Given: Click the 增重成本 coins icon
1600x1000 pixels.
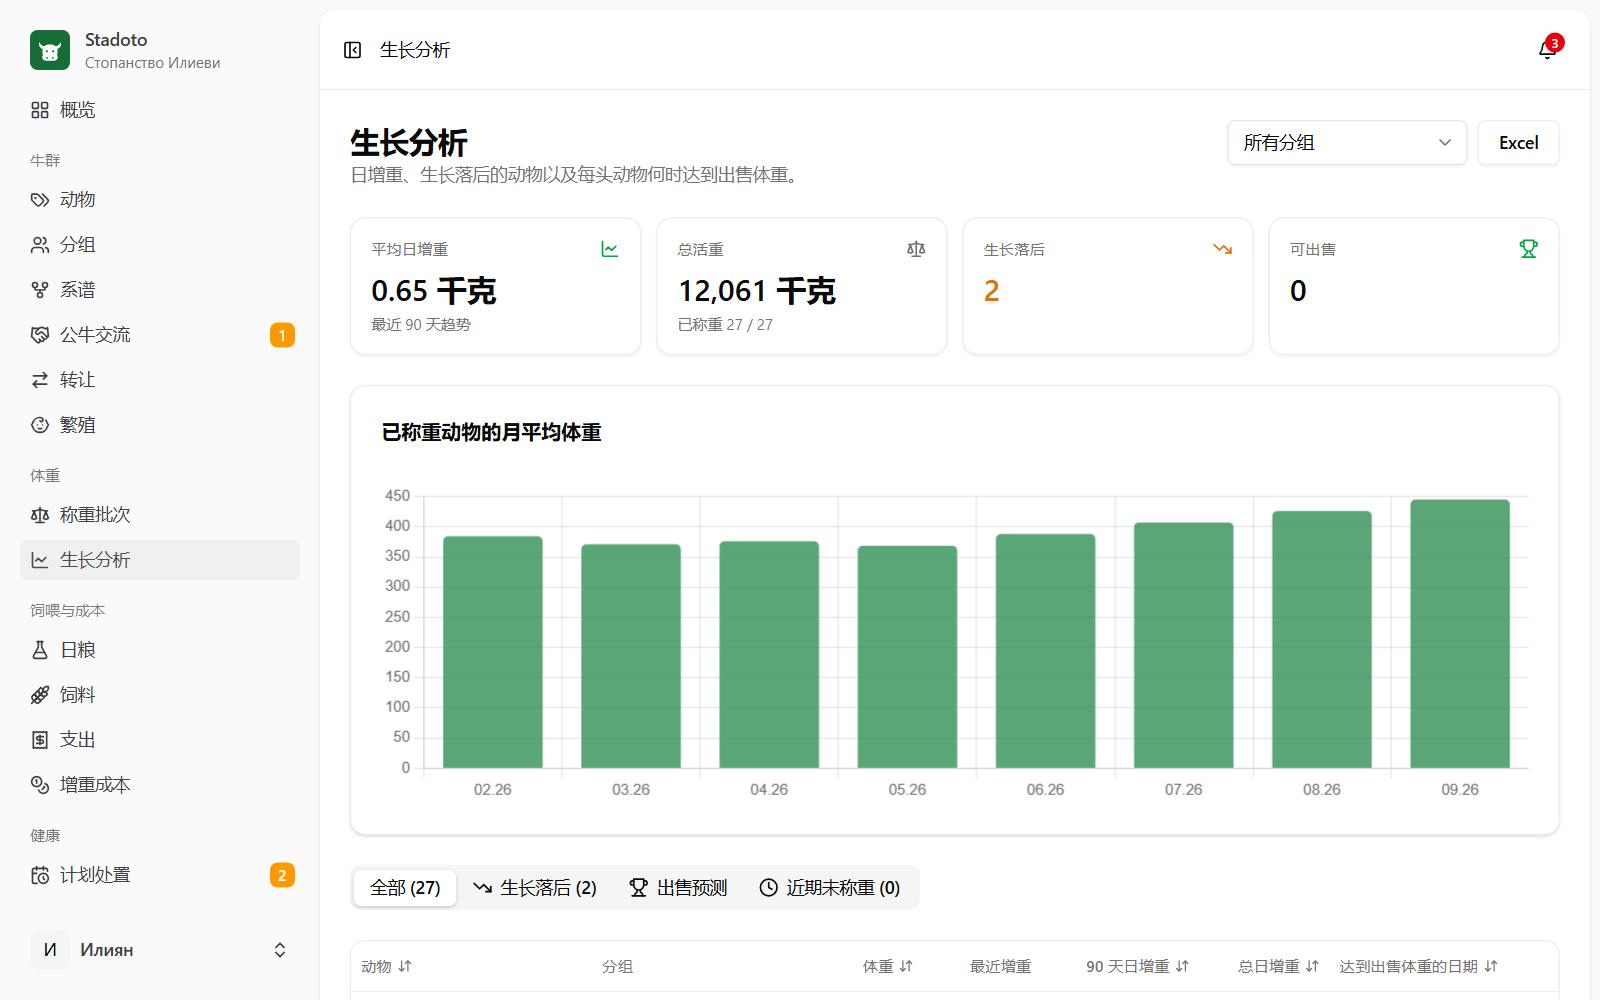Looking at the screenshot, I should coord(40,785).
